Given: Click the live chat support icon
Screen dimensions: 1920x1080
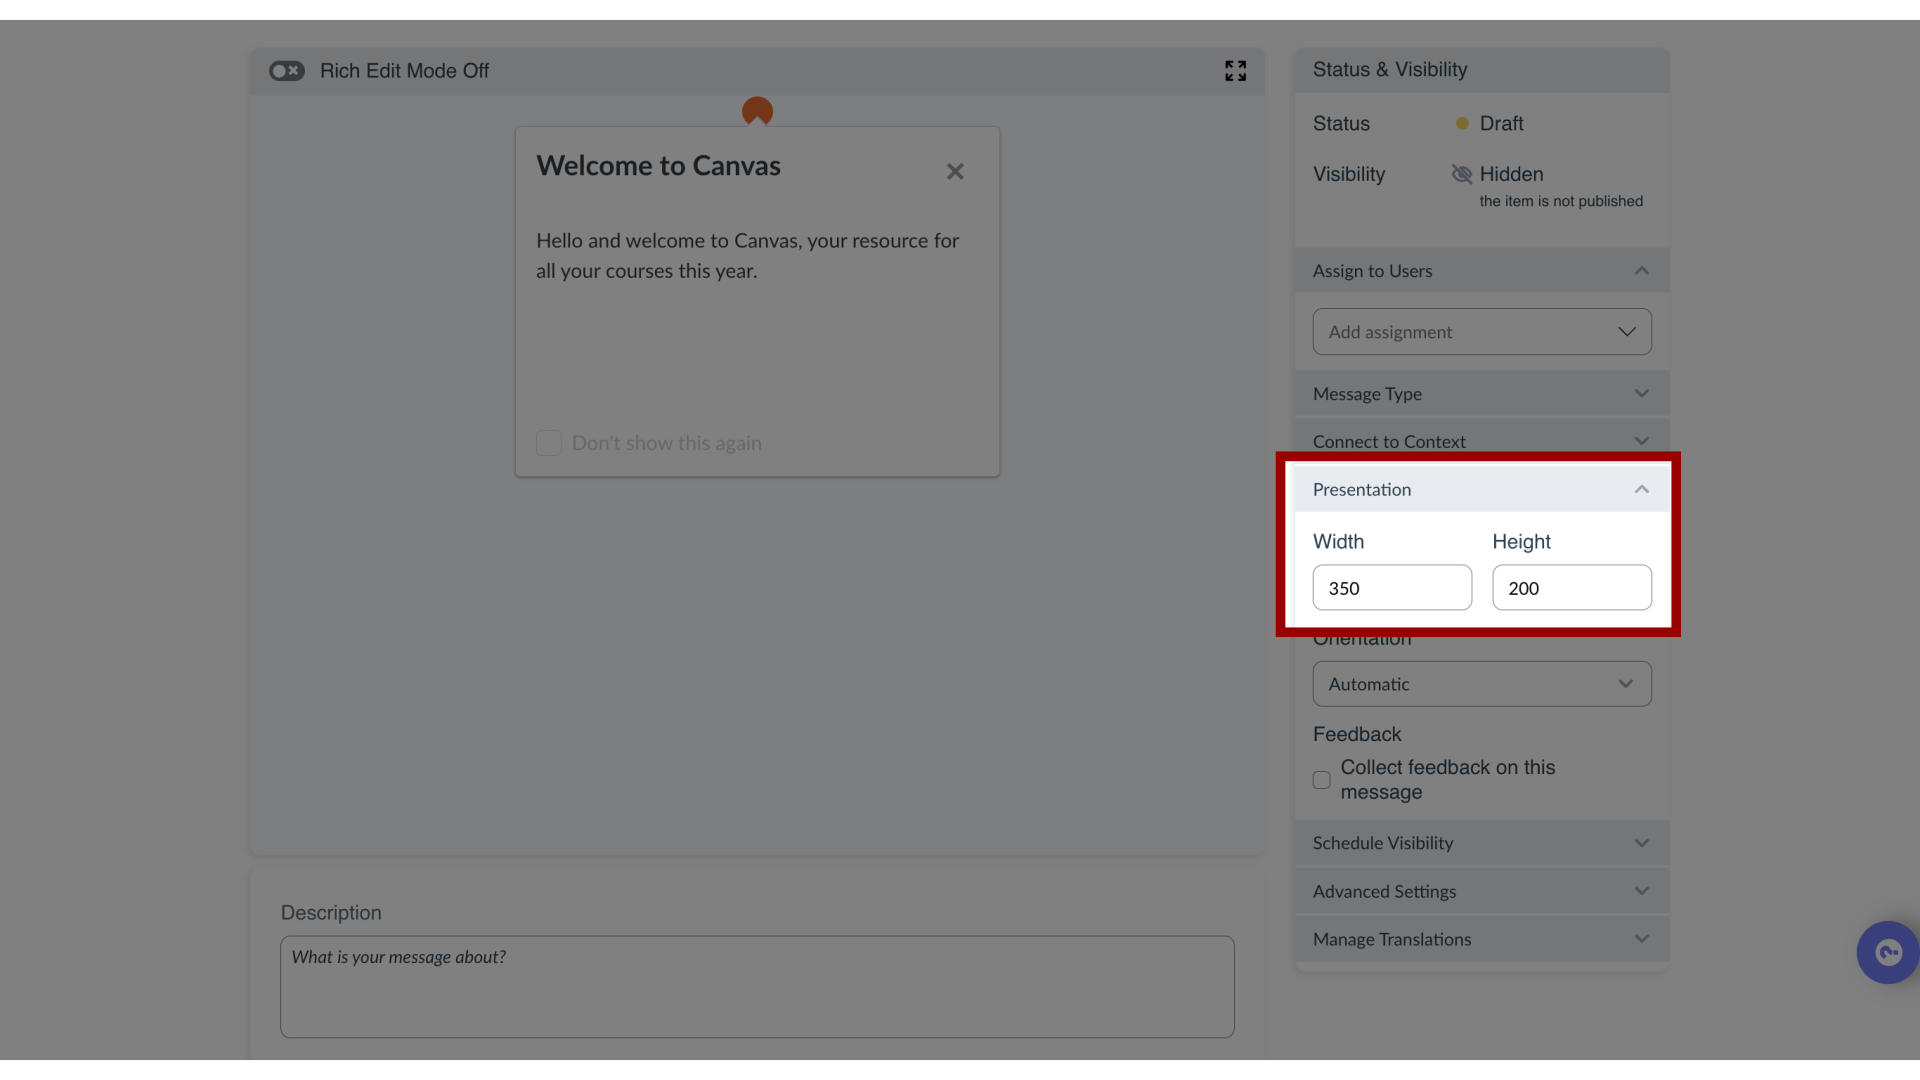Looking at the screenshot, I should [x=1888, y=952].
